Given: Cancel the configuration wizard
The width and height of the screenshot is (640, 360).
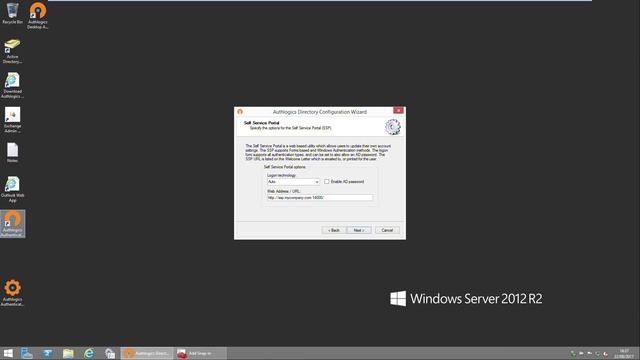Looking at the screenshot, I should 387,231.
